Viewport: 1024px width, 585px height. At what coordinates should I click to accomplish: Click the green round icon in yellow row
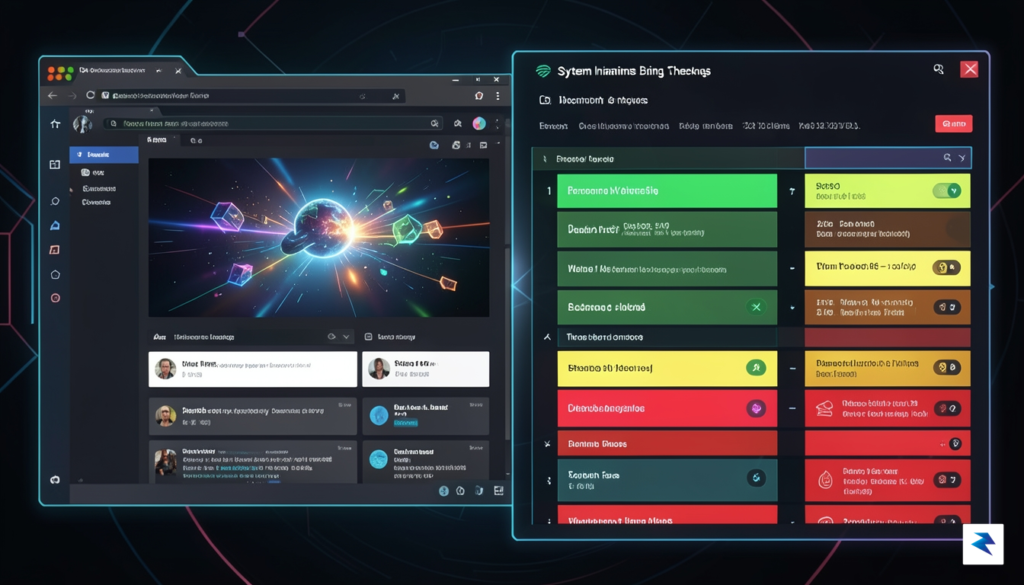(x=756, y=368)
